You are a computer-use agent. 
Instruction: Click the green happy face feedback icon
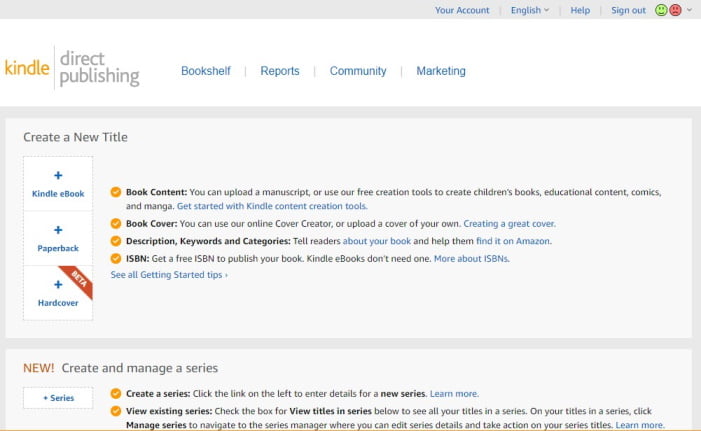(x=661, y=10)
